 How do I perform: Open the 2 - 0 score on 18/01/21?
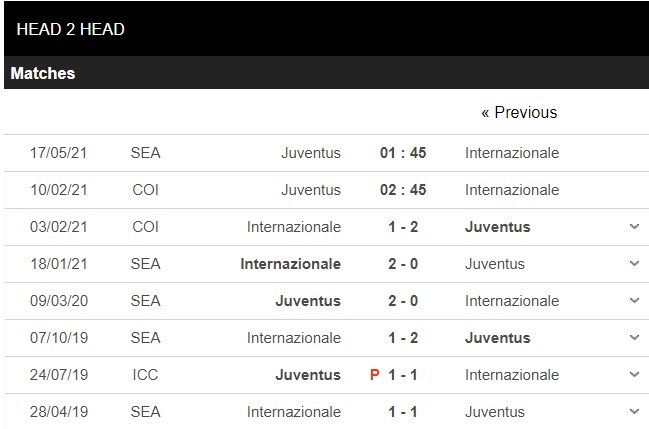[403, 264]
